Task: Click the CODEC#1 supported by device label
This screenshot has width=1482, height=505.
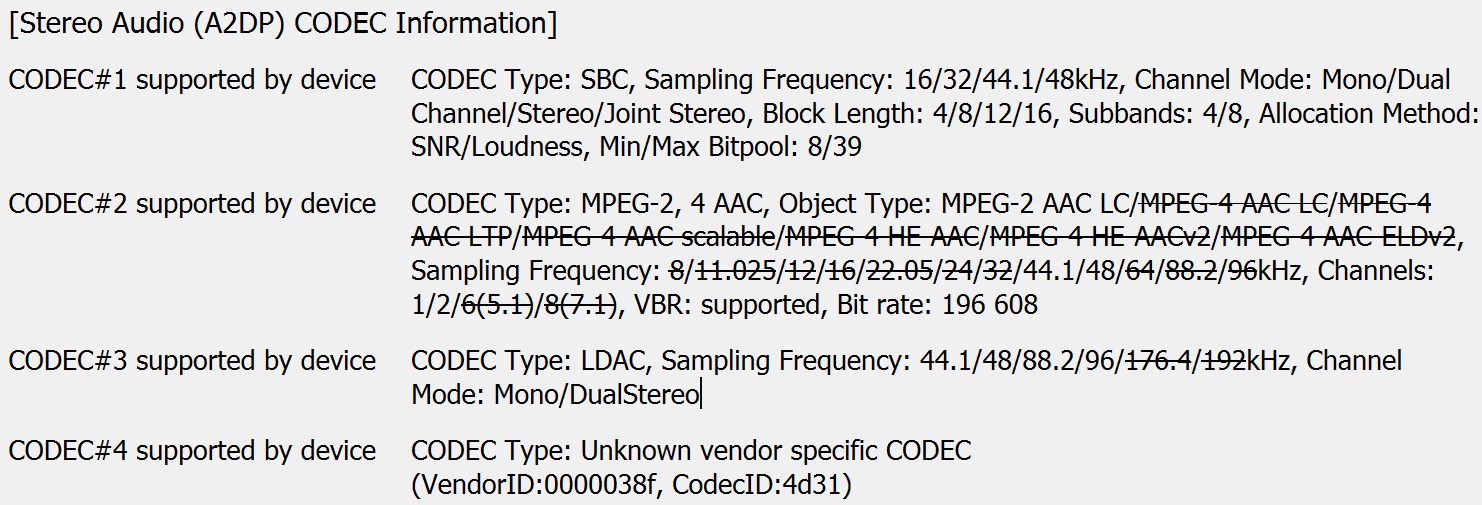Action: point(192,80)
